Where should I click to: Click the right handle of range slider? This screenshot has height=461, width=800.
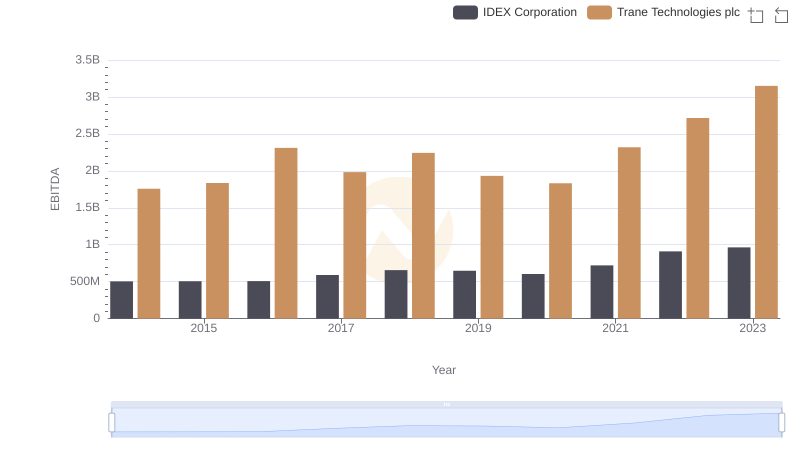point(782,423)
